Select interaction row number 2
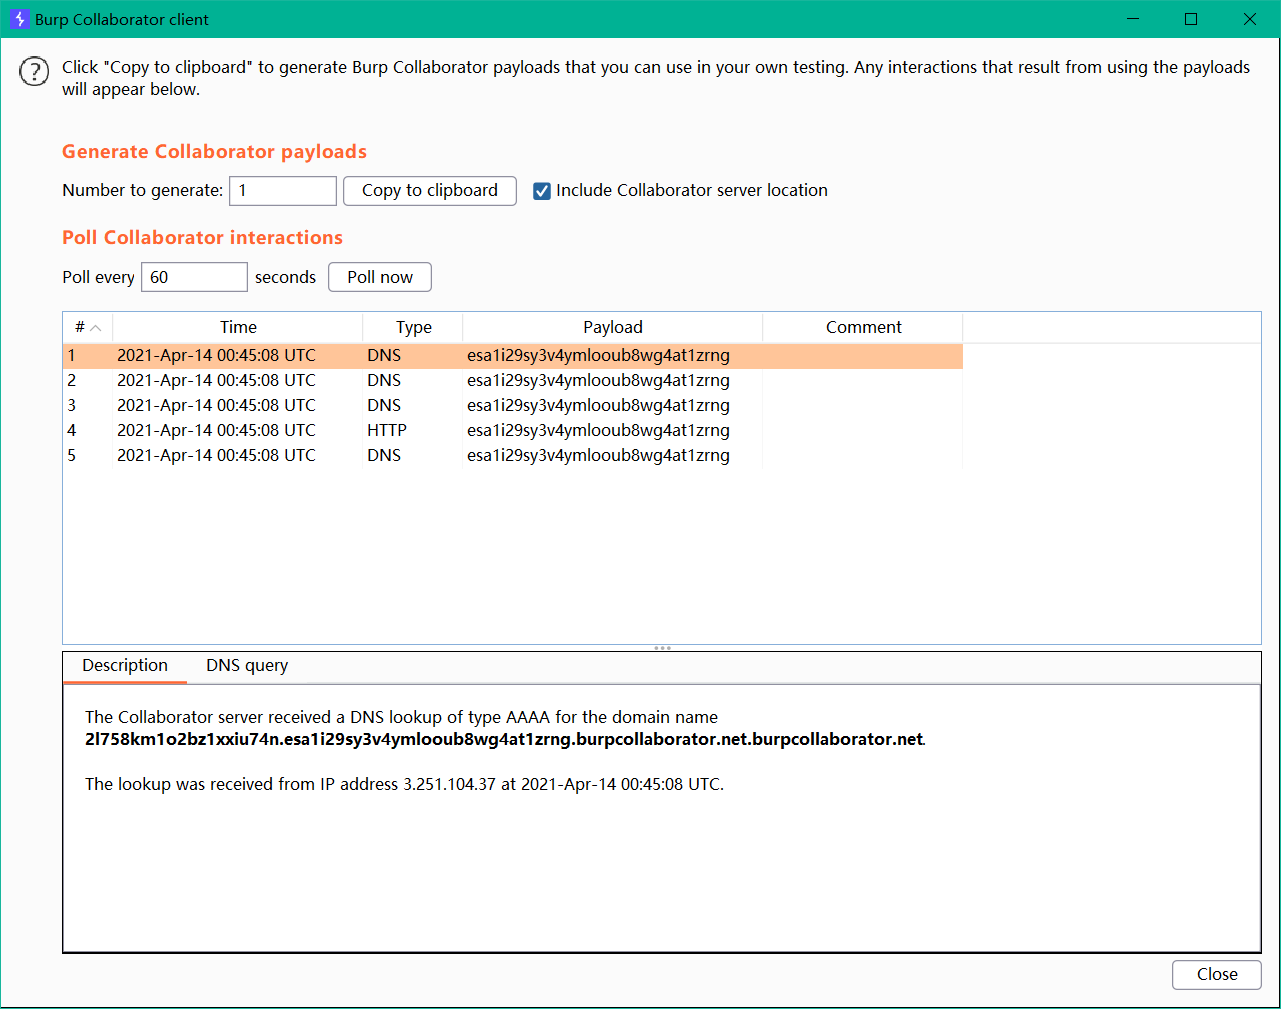This screenshot has width=1281, height=1009. (x=513, y=381)
